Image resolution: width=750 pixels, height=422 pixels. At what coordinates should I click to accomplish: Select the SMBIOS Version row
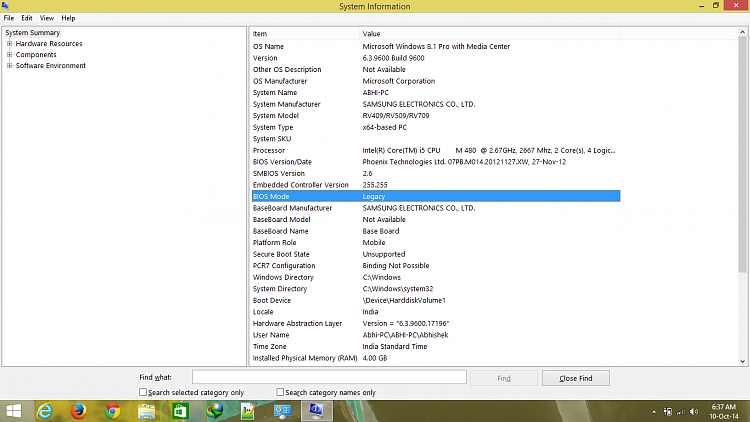pos(436,173)
